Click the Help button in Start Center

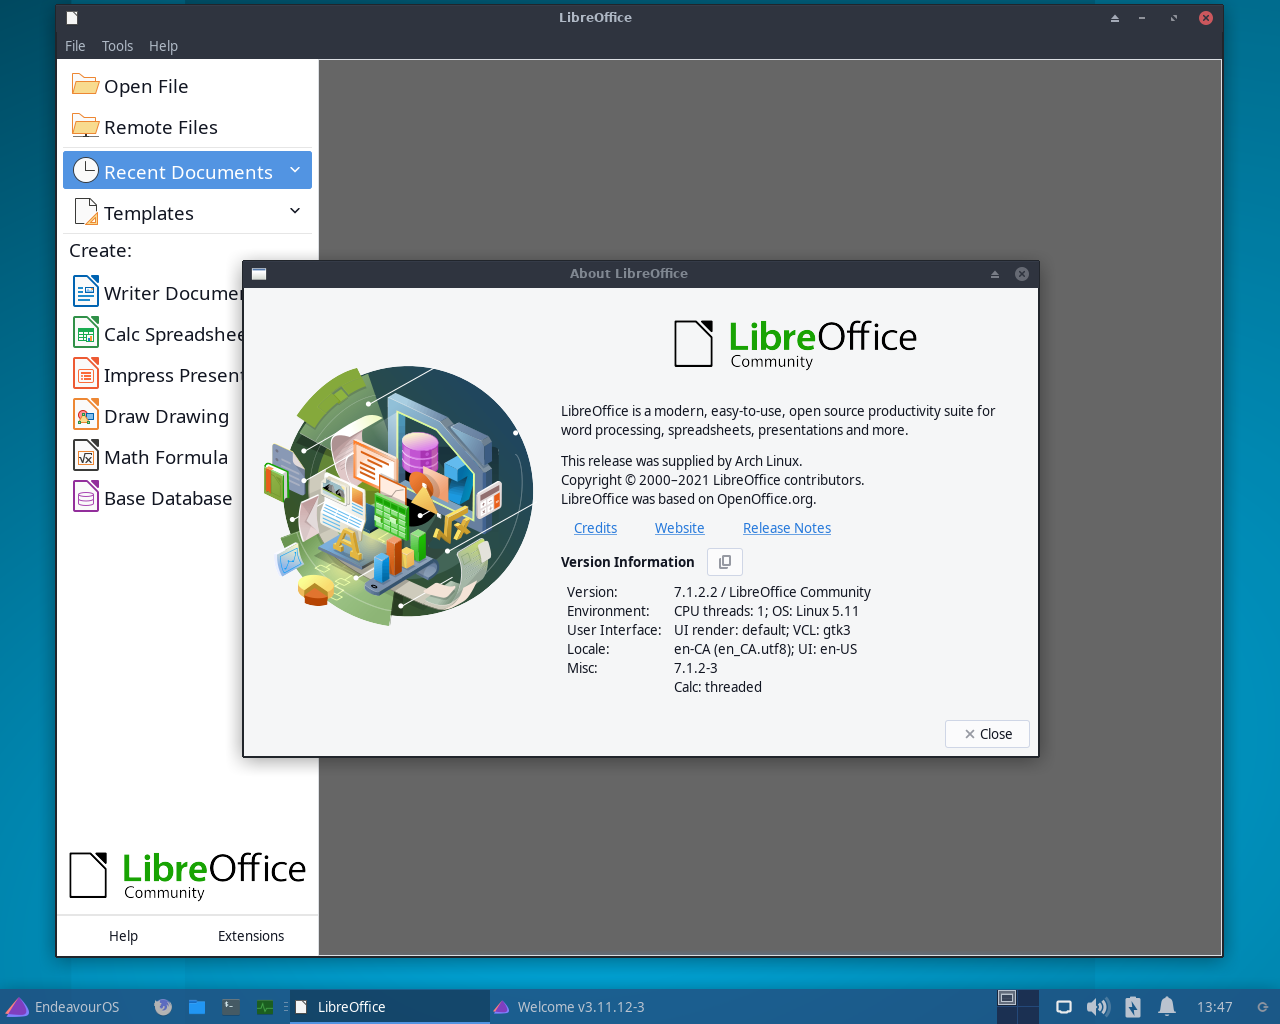click(123, 936)
